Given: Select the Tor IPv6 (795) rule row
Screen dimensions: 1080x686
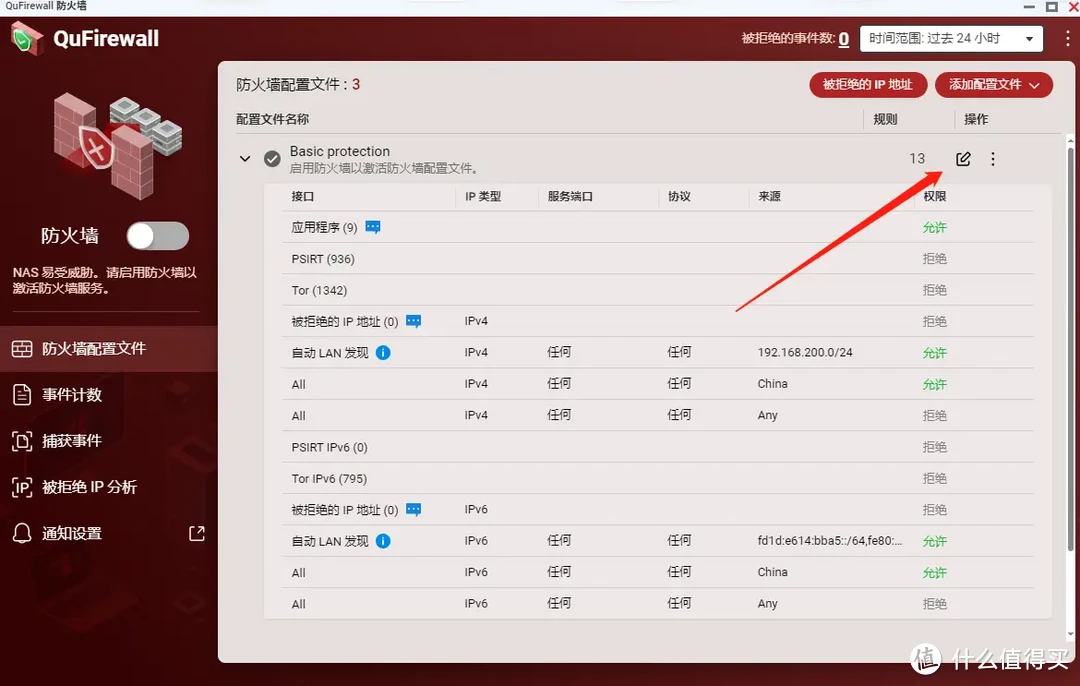Looking at the screenshot, I should (x=658, y=478).
